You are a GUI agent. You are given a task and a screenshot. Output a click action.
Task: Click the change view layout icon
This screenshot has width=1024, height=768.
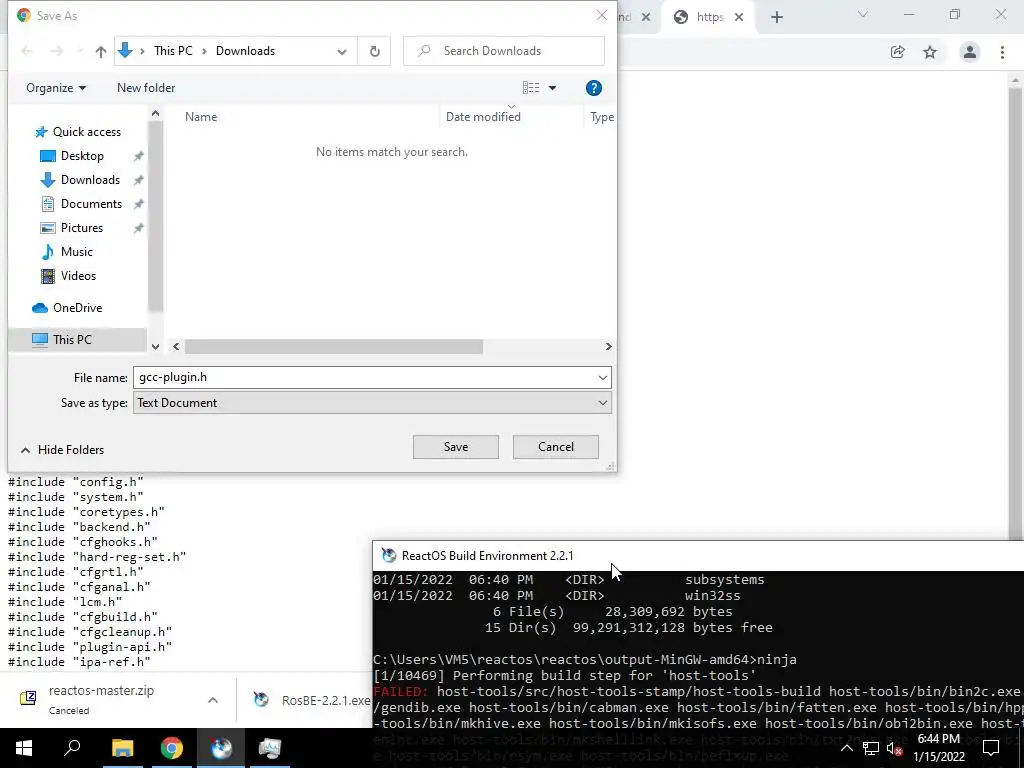pyautogui.click(x=531, y=88)
